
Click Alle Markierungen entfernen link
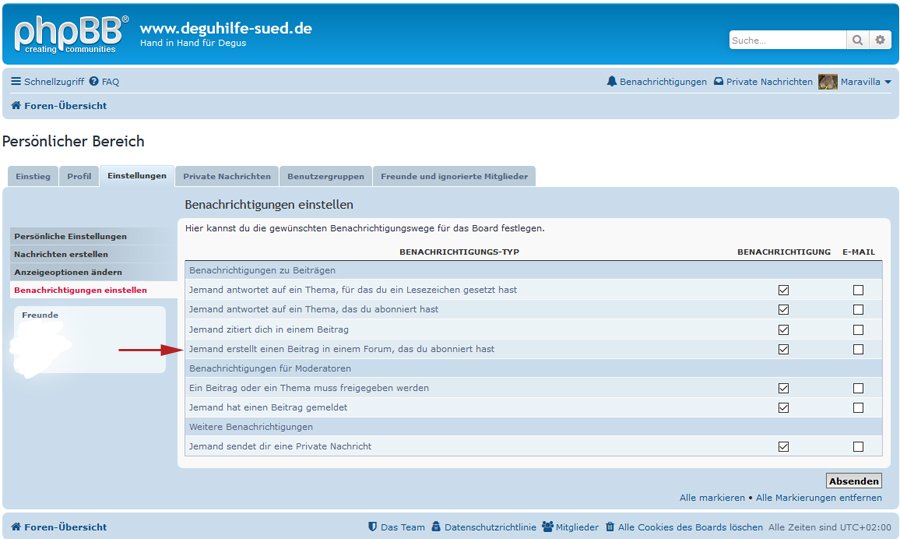[x=818, y=498]
